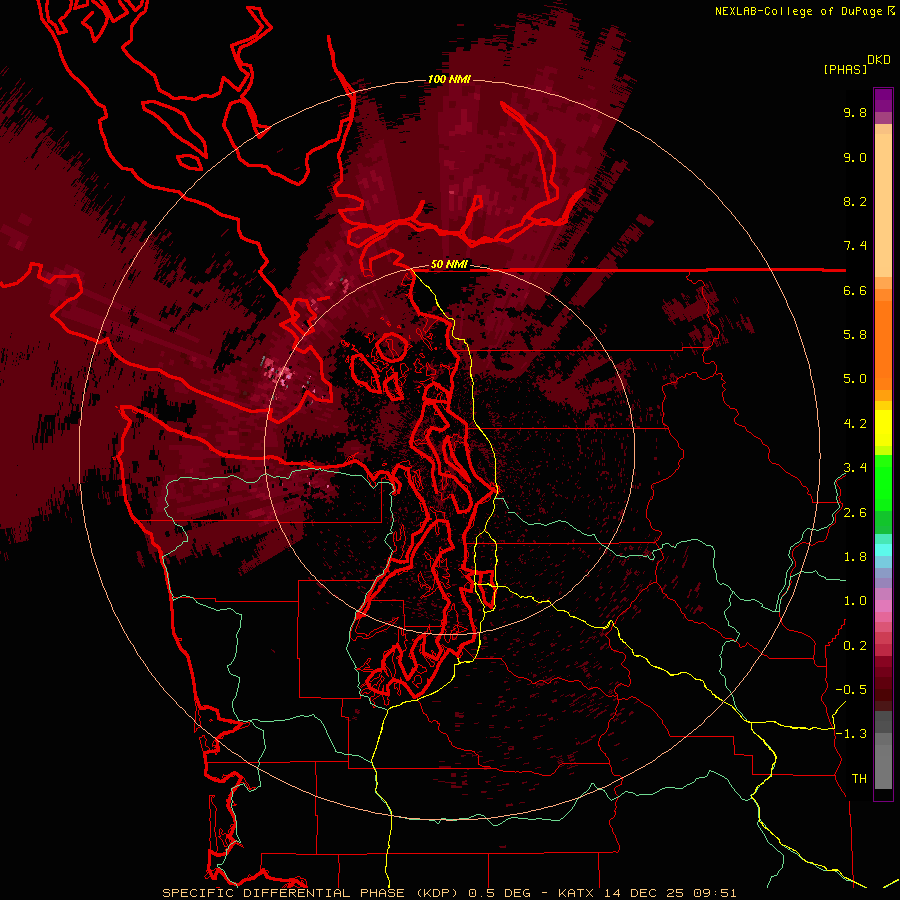Screen dimensions: 900x900
Task: Click the -1.3 value on color scale
Action: tap(851, 734)
